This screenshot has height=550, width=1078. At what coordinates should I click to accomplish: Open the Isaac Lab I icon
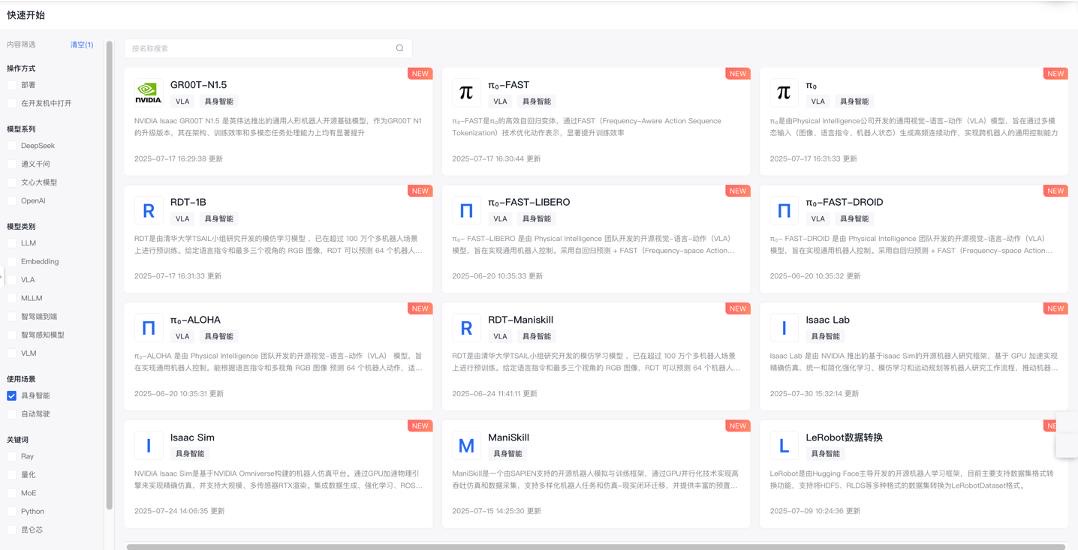coord(784,328)
